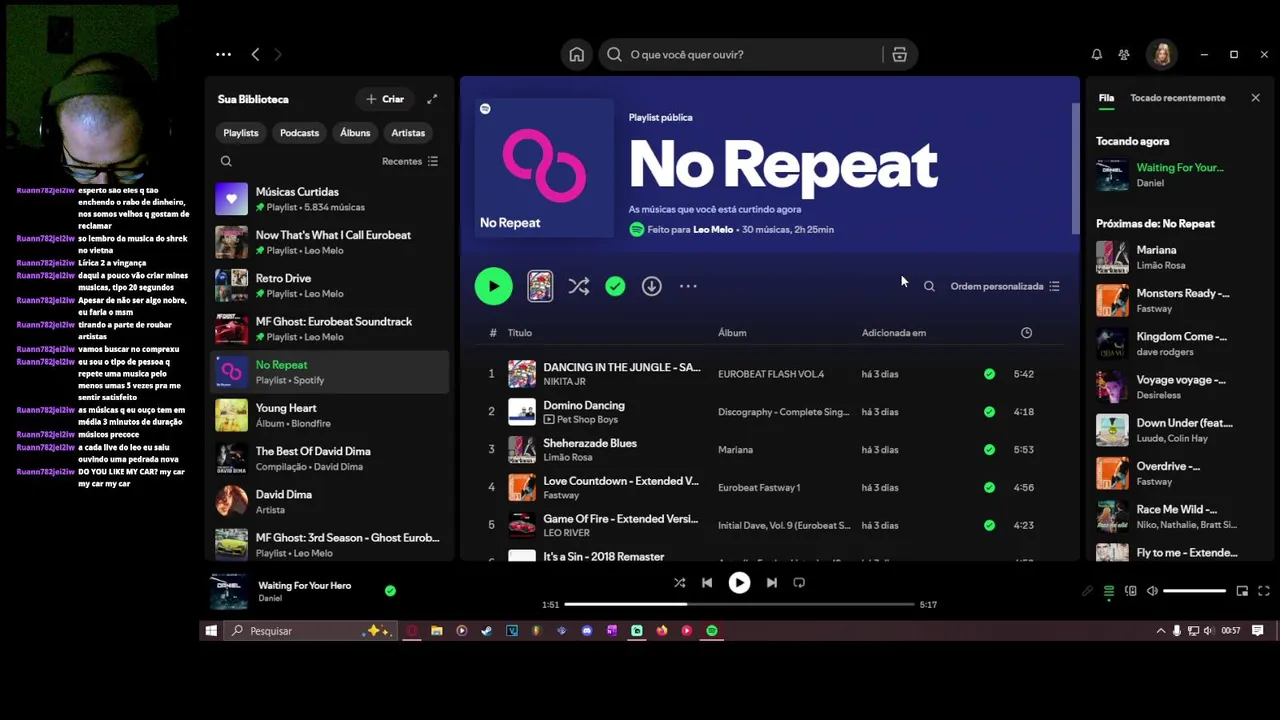The image size is (1280, 720).
Task: Click the No Repeat playlist cover
Action: [x=545, y=168]
